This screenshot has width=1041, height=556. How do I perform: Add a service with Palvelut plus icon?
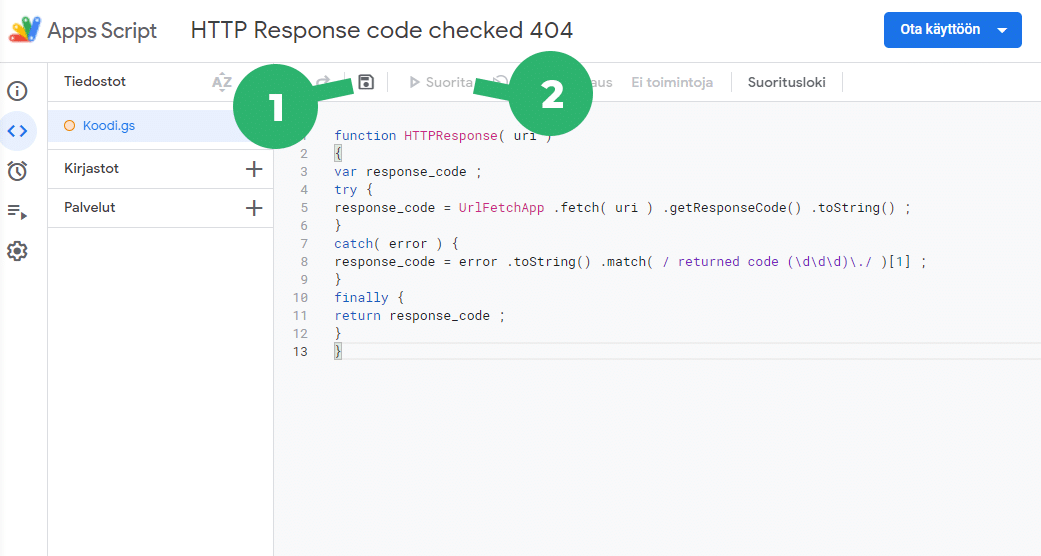254,208
